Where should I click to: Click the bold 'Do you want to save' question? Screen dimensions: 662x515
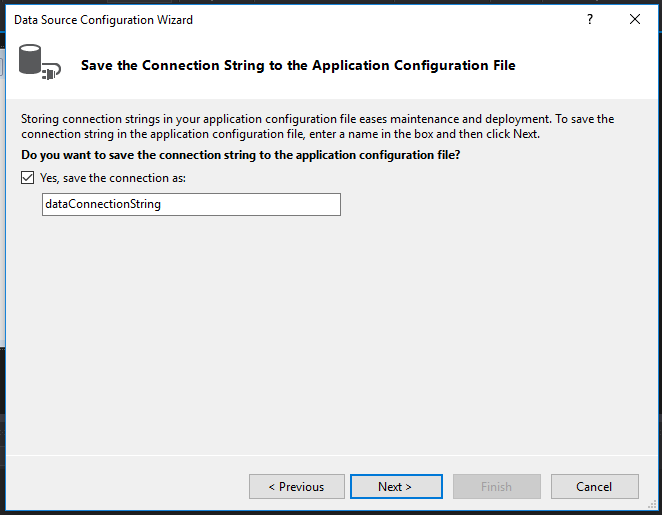tap(241, 155)
